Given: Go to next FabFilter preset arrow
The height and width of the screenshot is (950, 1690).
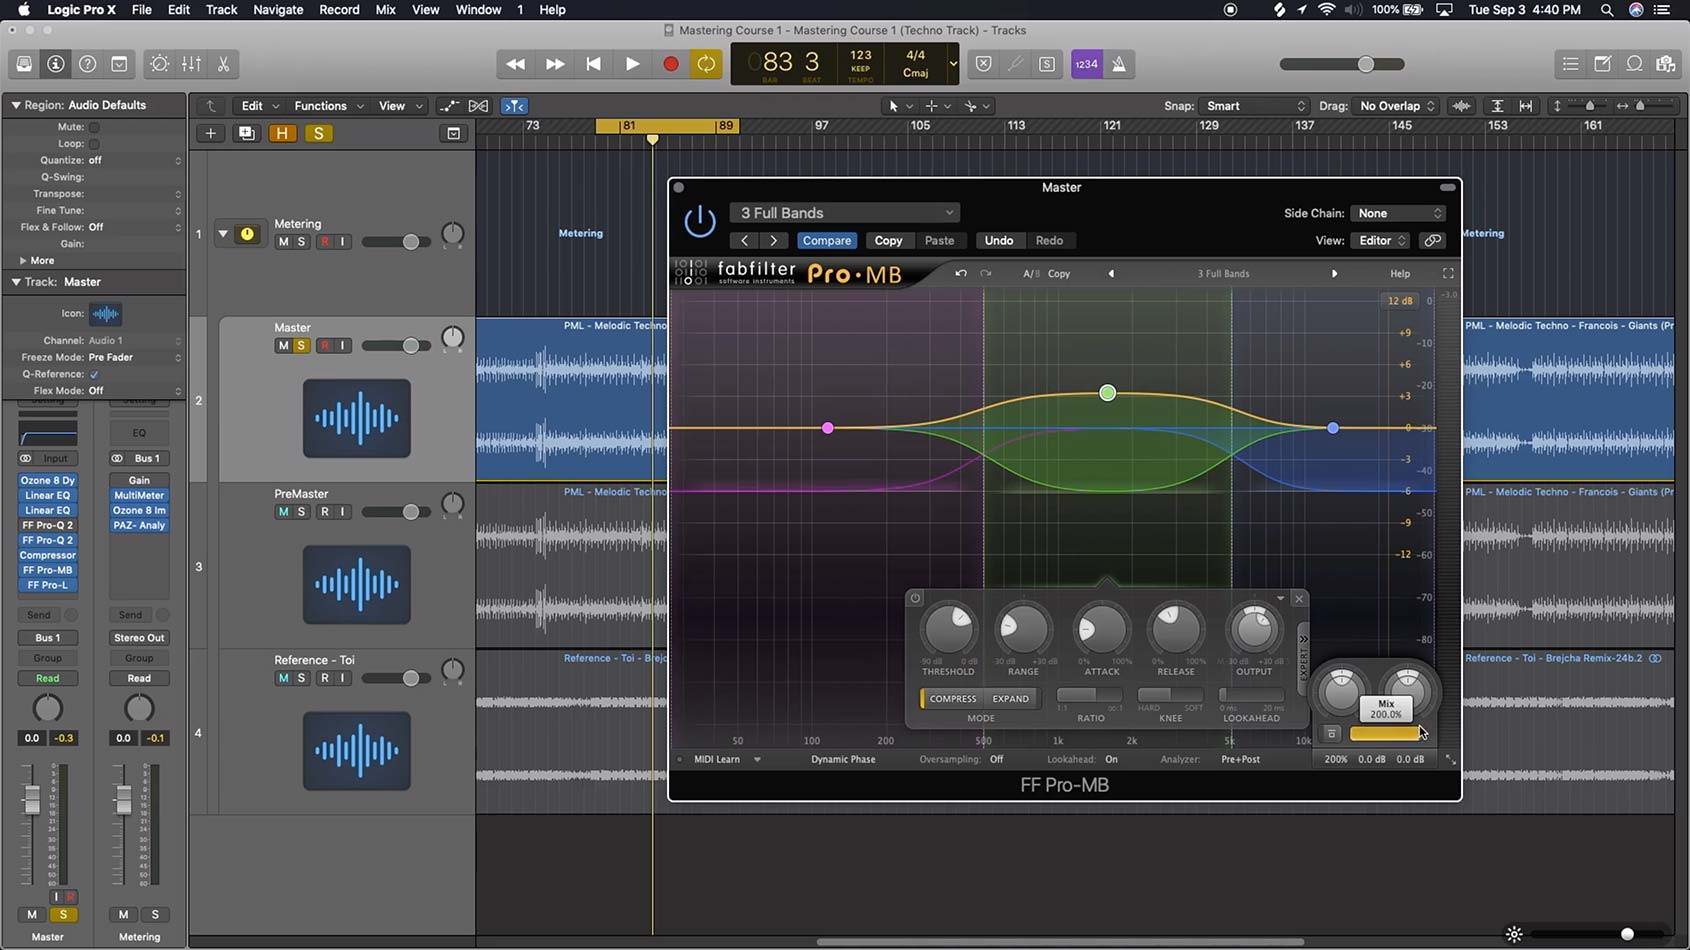Looking at the screenshot, I should [1334, 273].
